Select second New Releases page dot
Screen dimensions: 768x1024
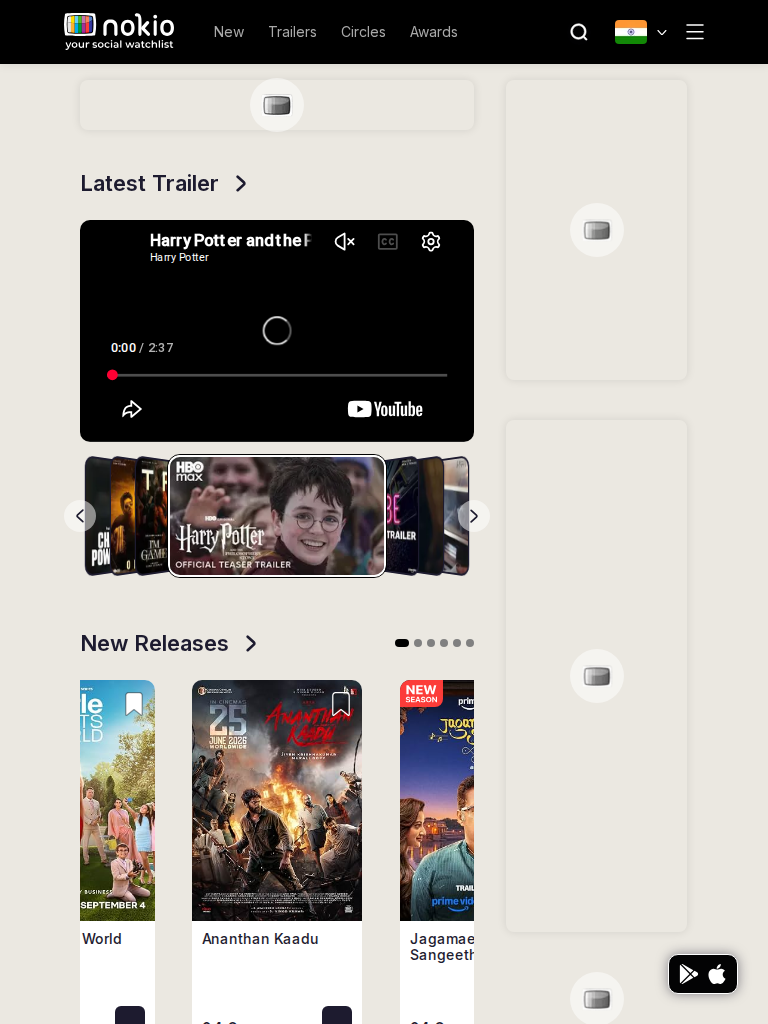pos(418,643)
